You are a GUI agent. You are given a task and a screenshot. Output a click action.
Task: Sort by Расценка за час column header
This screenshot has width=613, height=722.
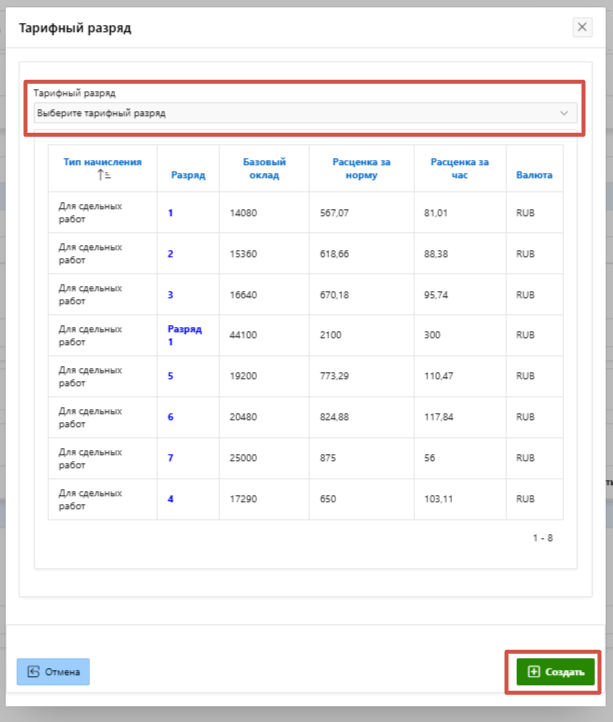coord(459,168)
